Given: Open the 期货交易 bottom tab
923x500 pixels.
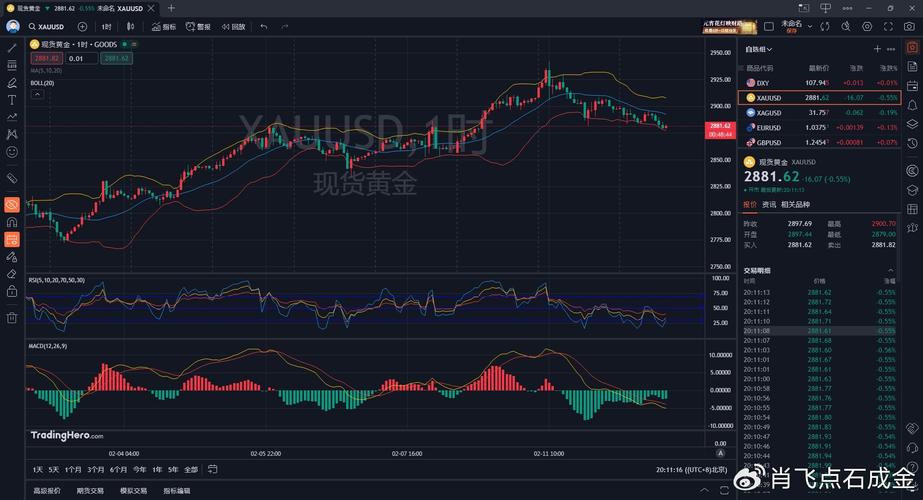Looking at the screenshot, I should click(x=90, y=491).
